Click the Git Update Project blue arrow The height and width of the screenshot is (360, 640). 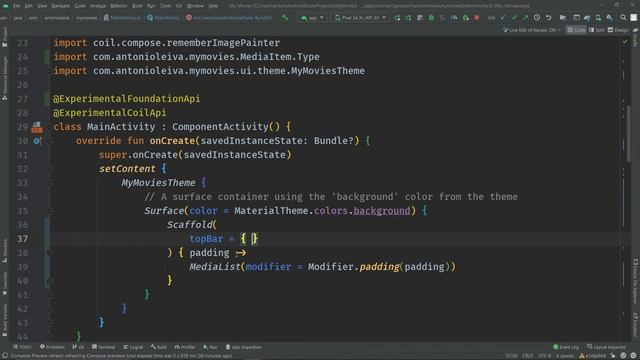click(x=503, y=18)
